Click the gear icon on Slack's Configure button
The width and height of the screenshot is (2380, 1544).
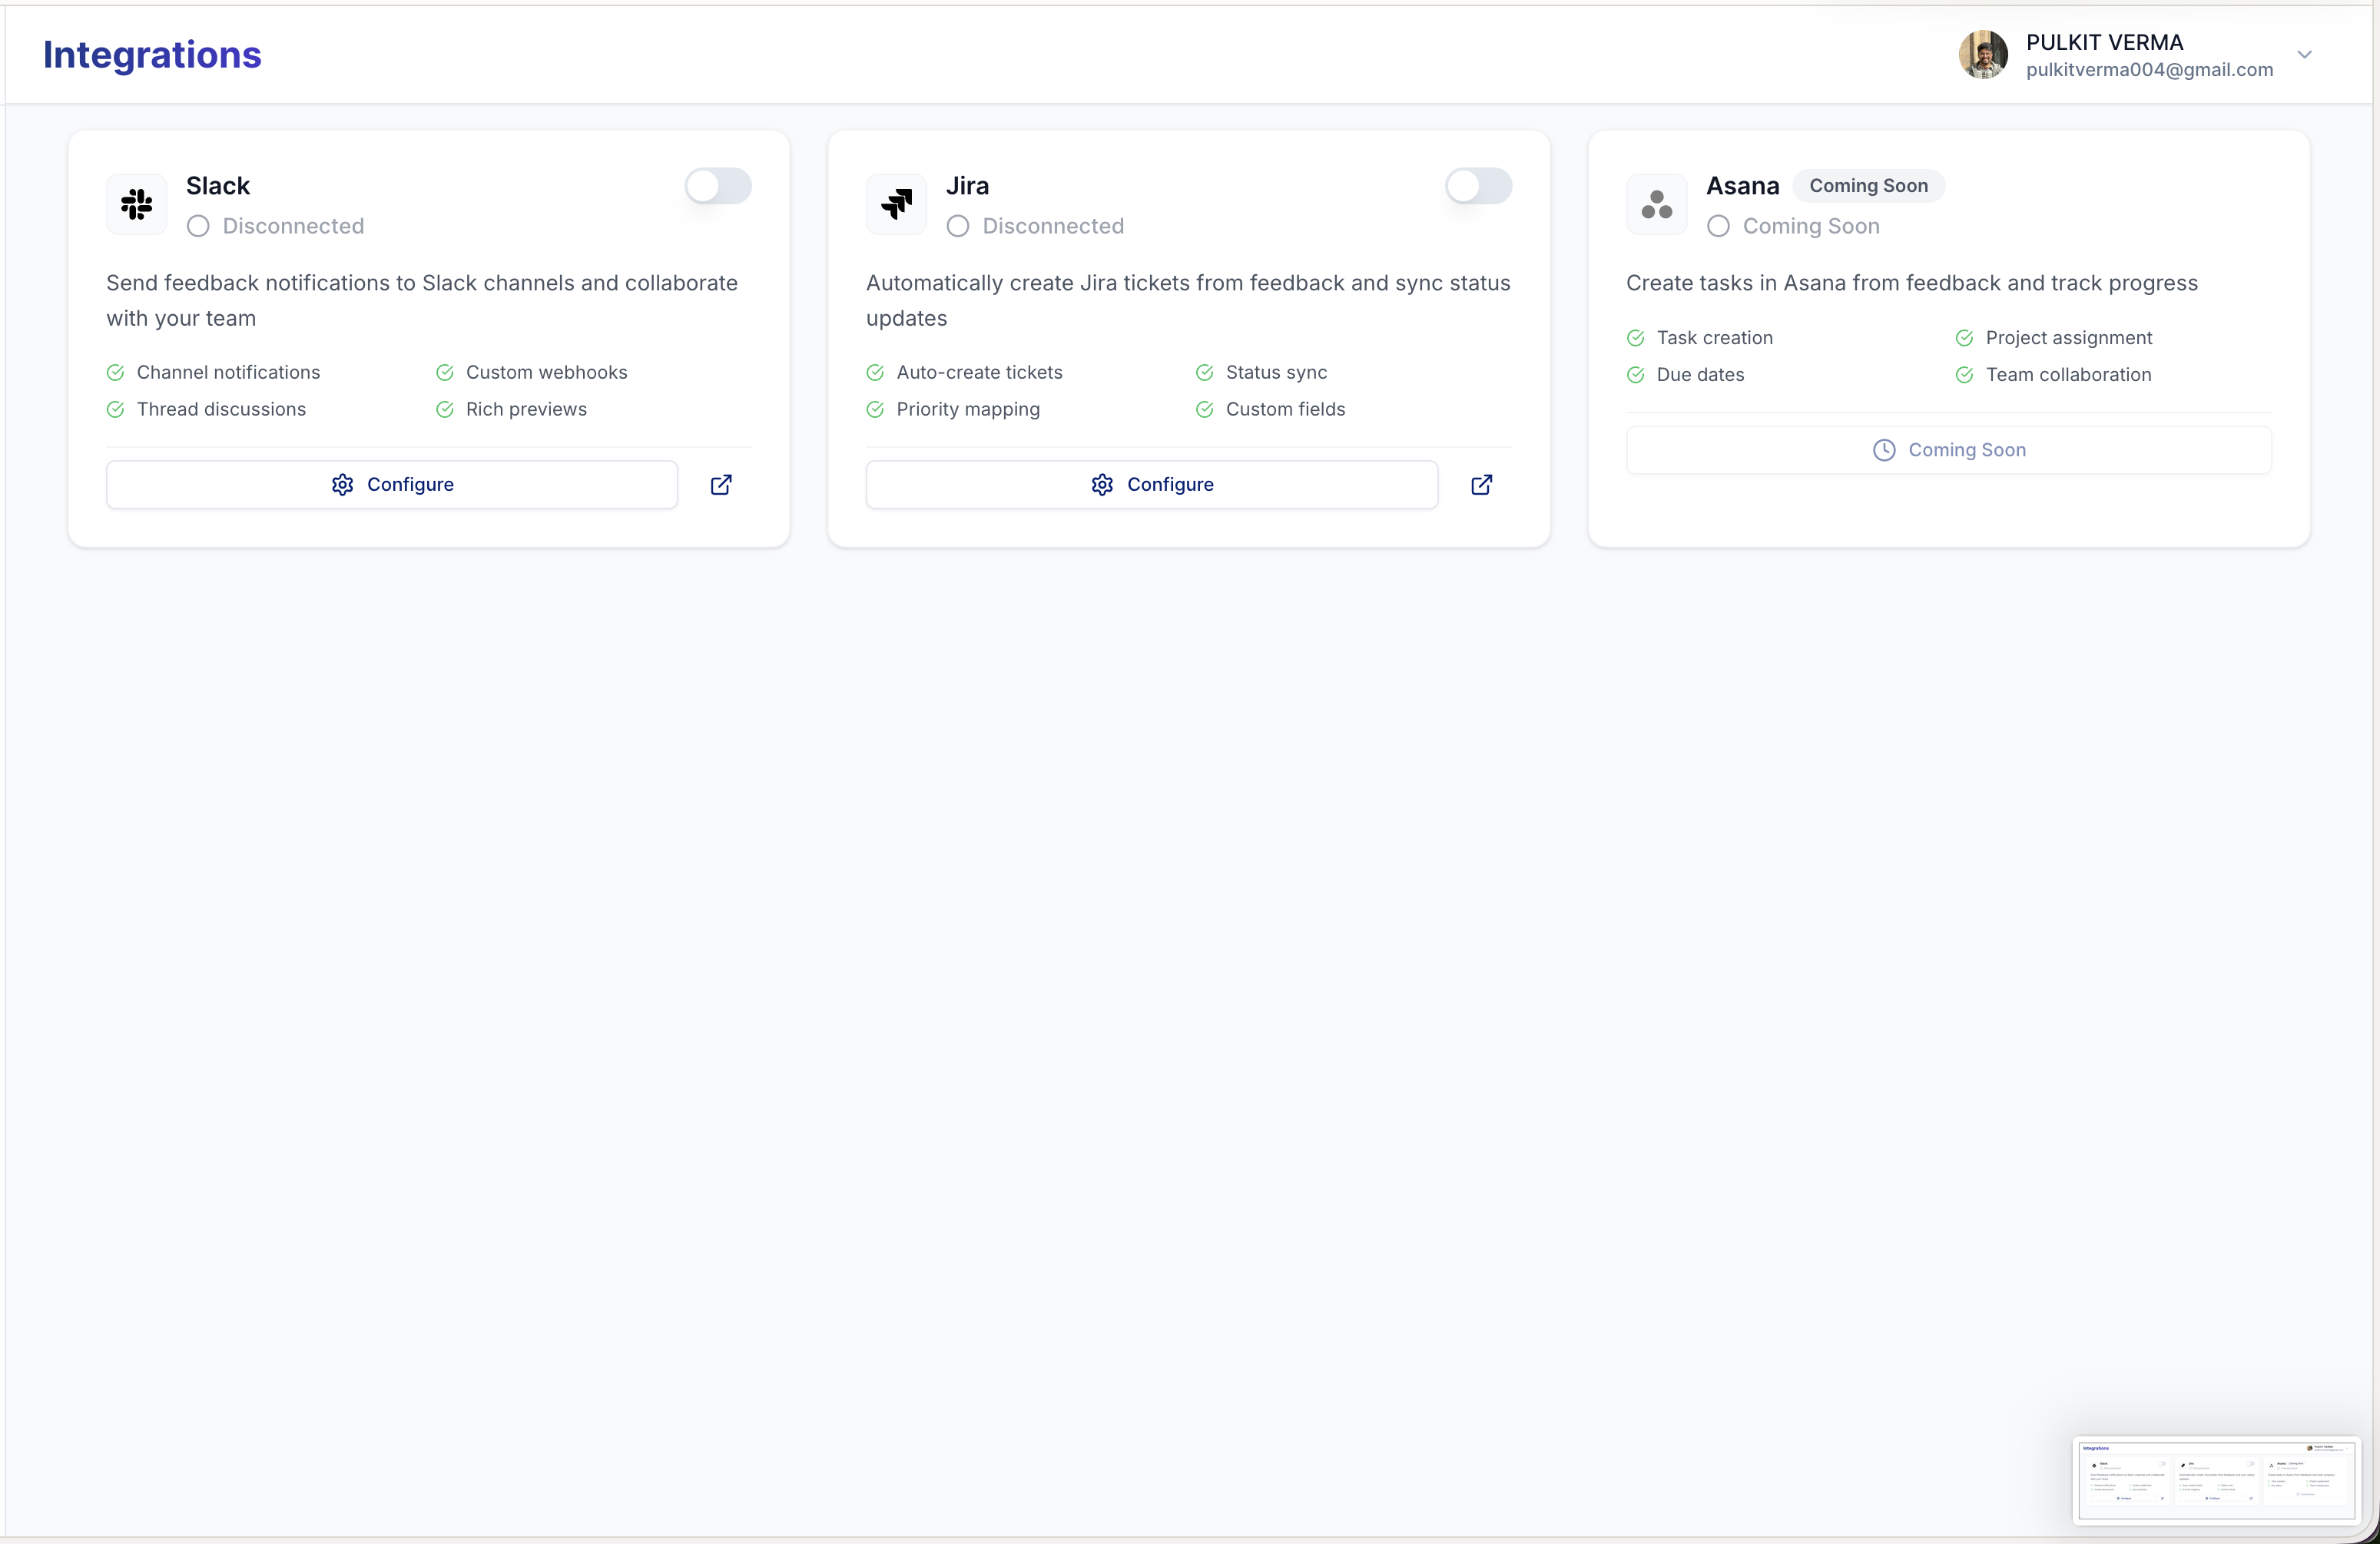(x=342, y=485)
